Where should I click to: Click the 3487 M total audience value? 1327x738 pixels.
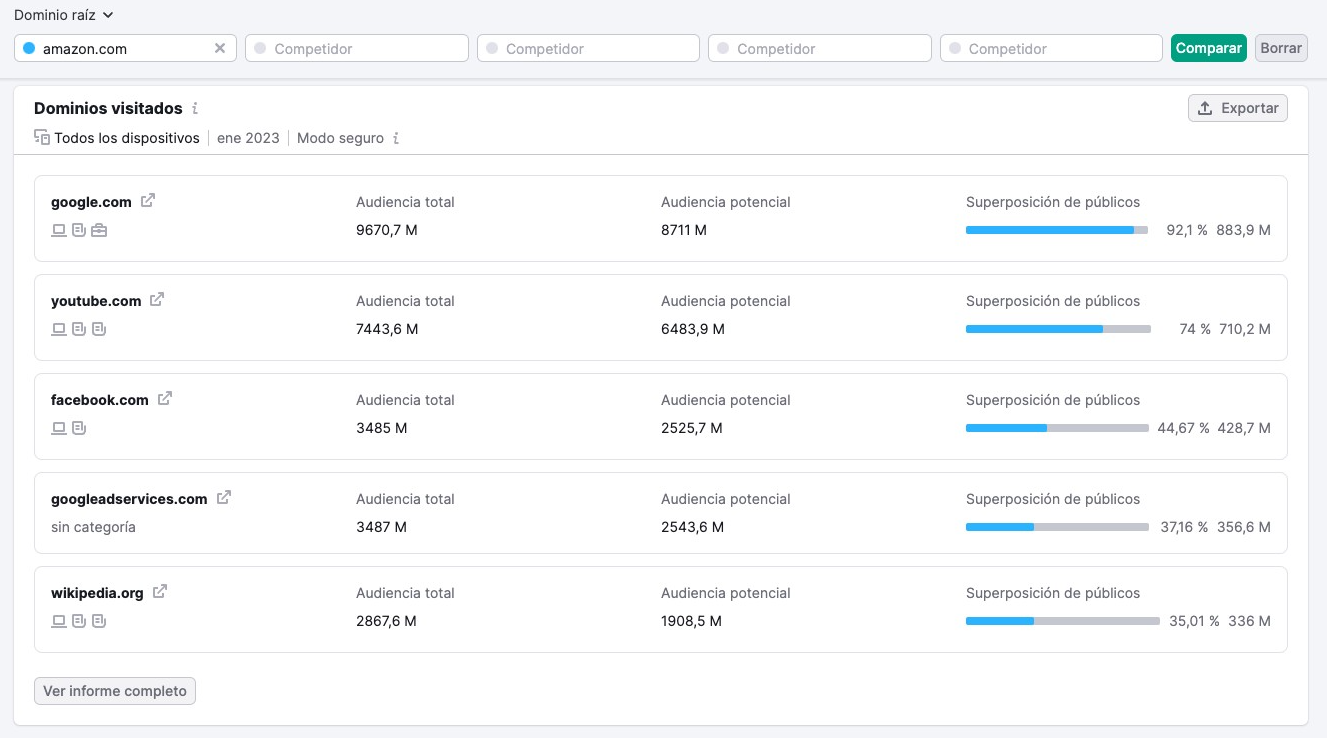[382, 527]
